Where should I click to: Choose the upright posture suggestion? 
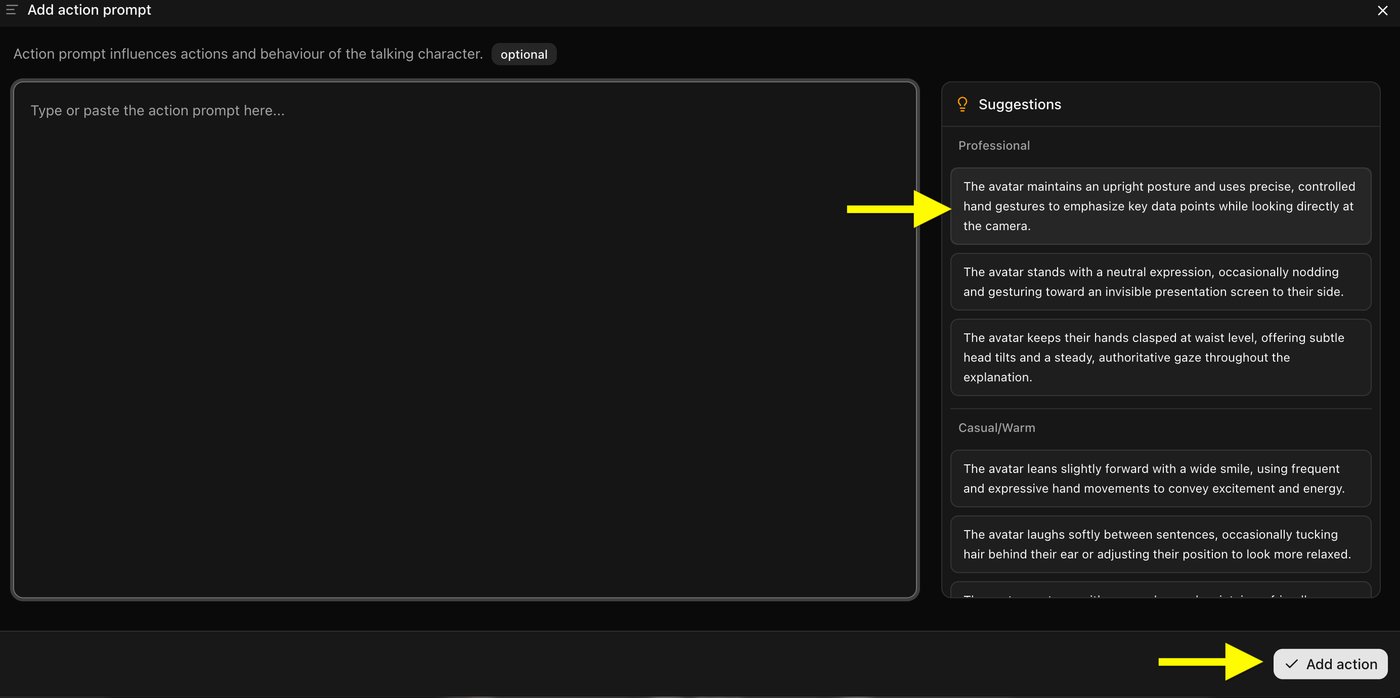[x=1160, y=206]
